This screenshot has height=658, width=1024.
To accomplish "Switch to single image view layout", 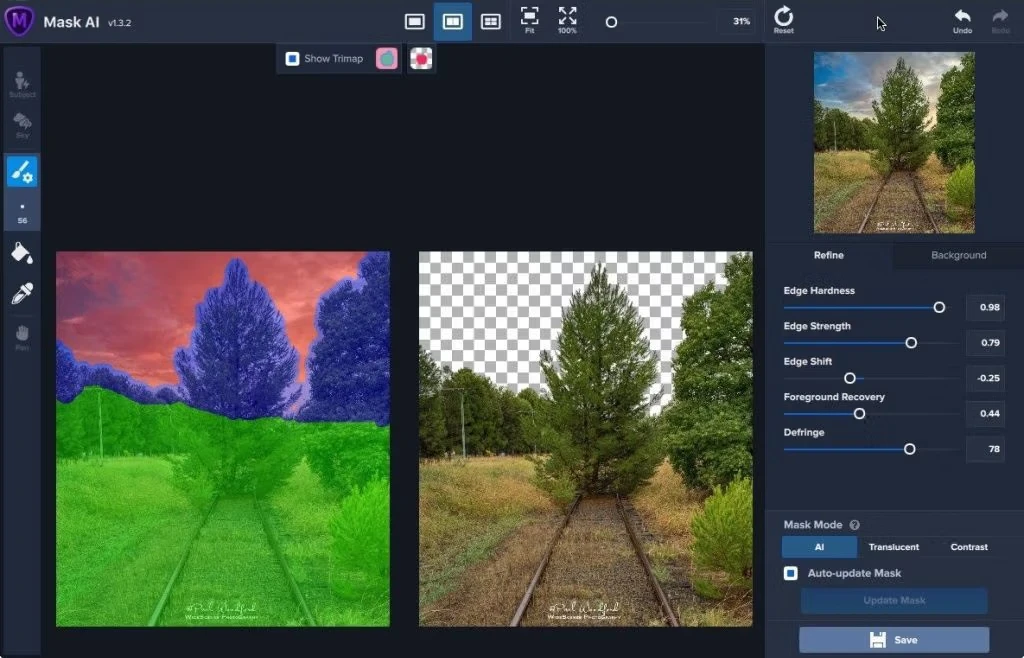I will point(414,21).
